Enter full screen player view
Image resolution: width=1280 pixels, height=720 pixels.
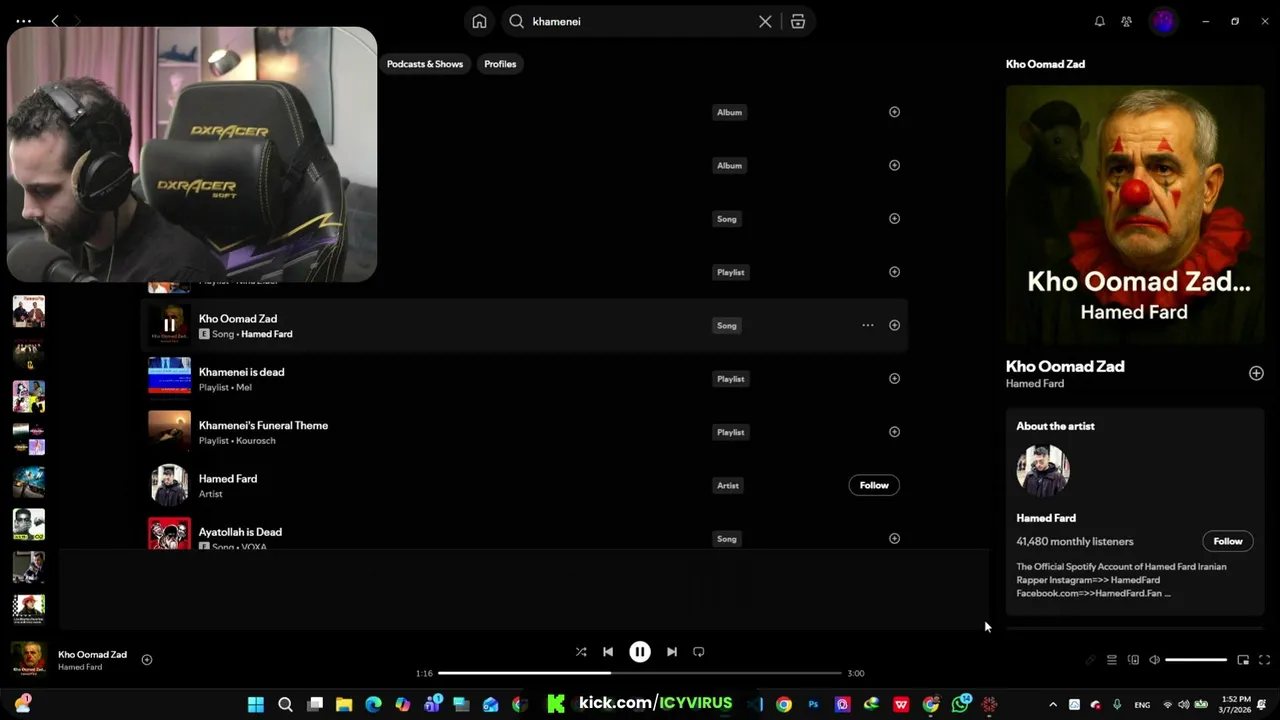1264,660
